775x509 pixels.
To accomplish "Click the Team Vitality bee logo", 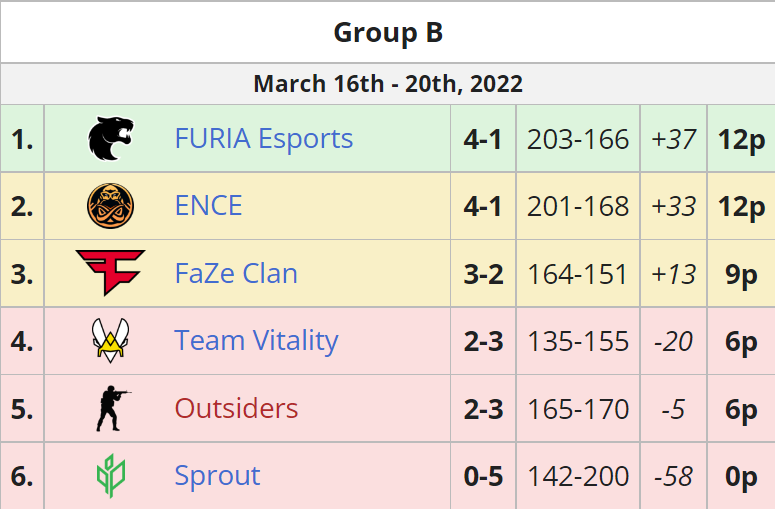I will point(110,341).
